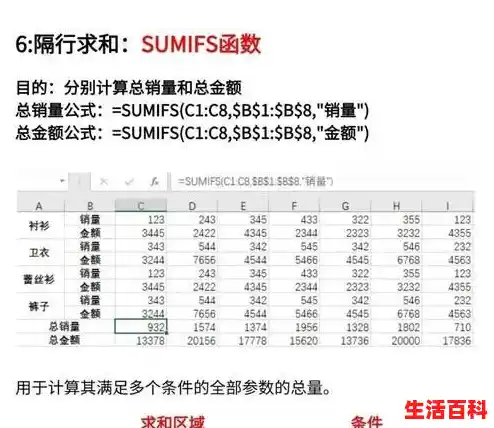Click 裤子 销量 value 545 in column F
Viewport: 494px width, 428px height.
pos(294,300)
